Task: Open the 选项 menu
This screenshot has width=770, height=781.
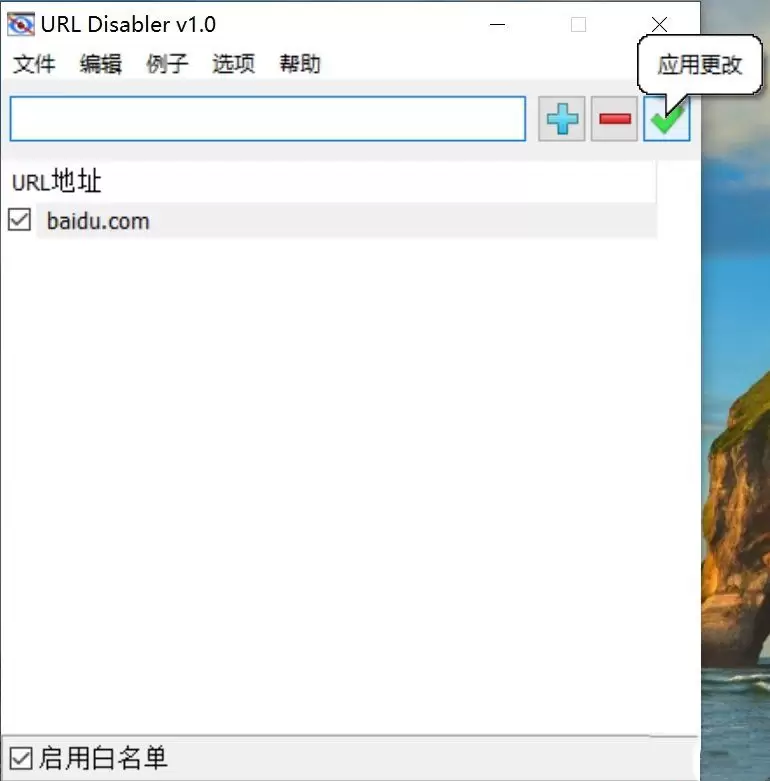Action: pyautogui.click(x=234, y=64)
